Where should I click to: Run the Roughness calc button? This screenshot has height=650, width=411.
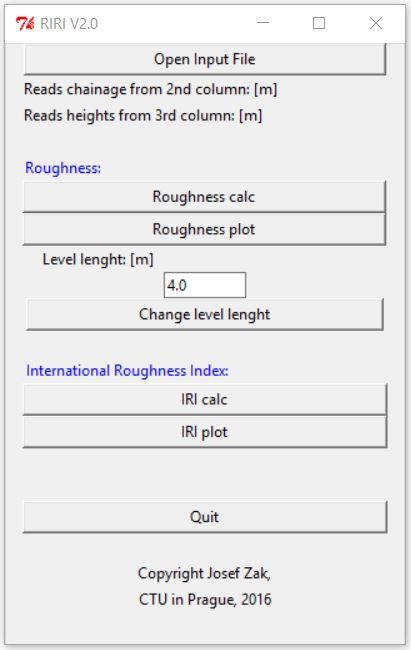click(204, 196)
